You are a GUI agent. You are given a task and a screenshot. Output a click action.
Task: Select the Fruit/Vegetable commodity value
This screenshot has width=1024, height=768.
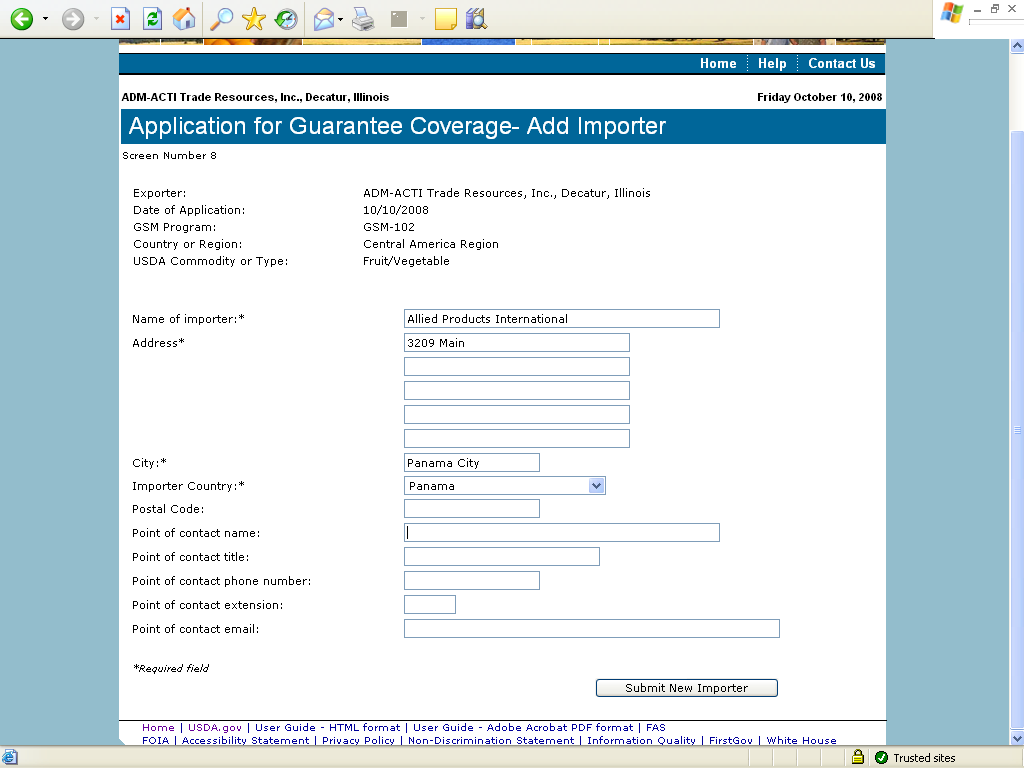coord(406,261)
